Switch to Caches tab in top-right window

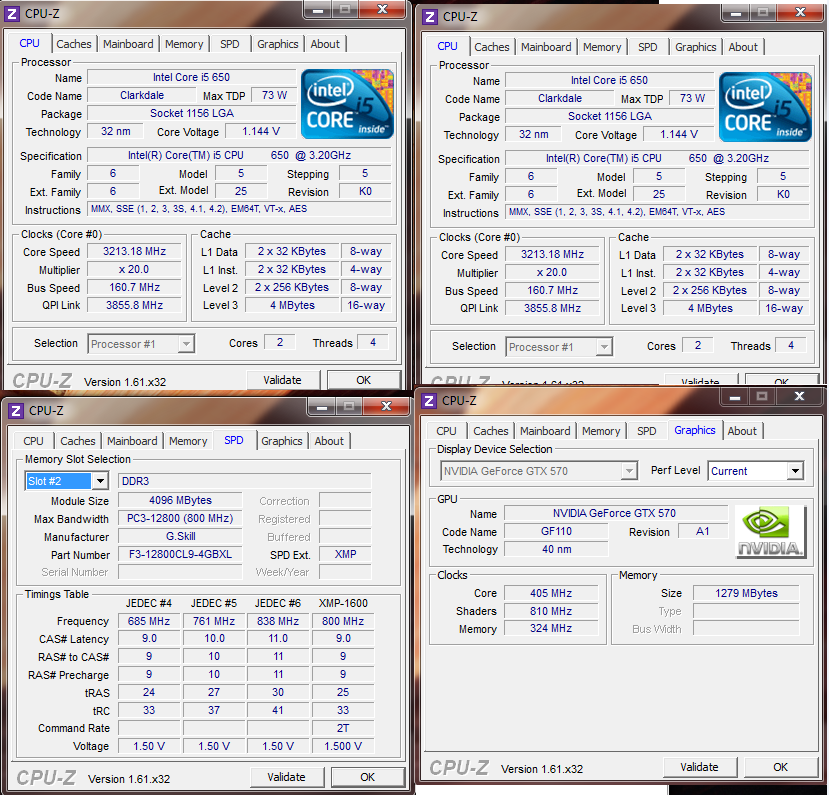[492, 47]
